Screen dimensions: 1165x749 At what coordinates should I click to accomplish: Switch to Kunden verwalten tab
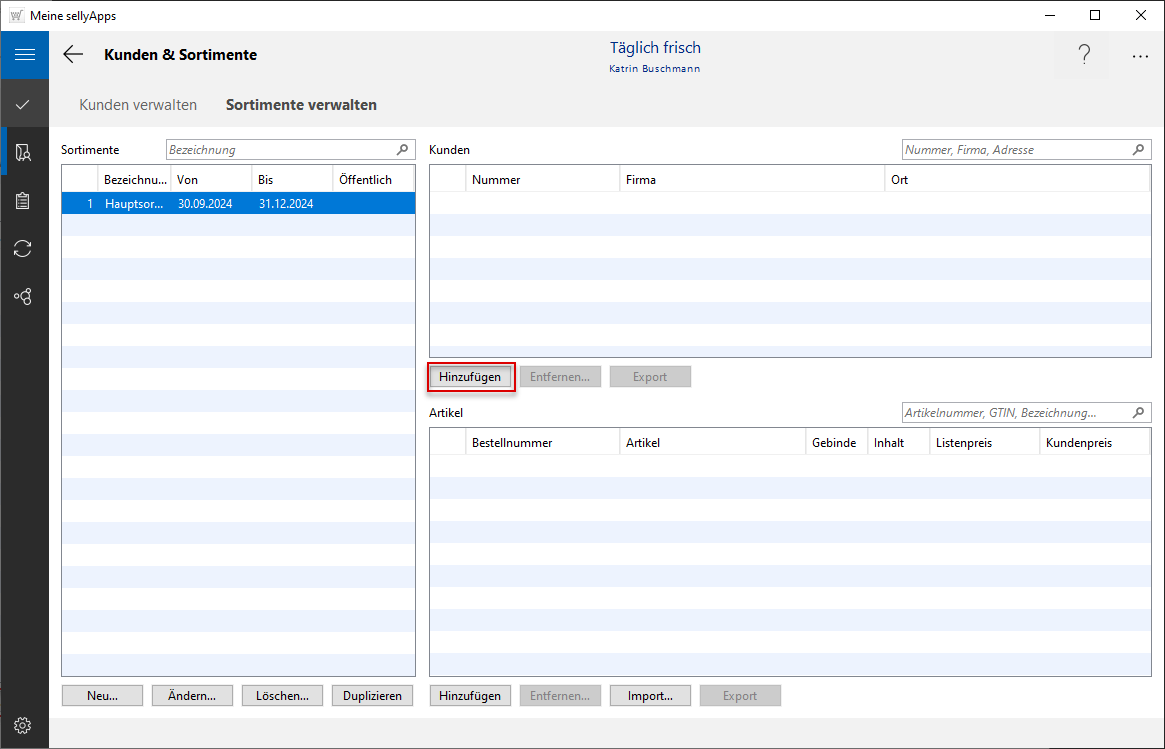click(x=138, y=105)
